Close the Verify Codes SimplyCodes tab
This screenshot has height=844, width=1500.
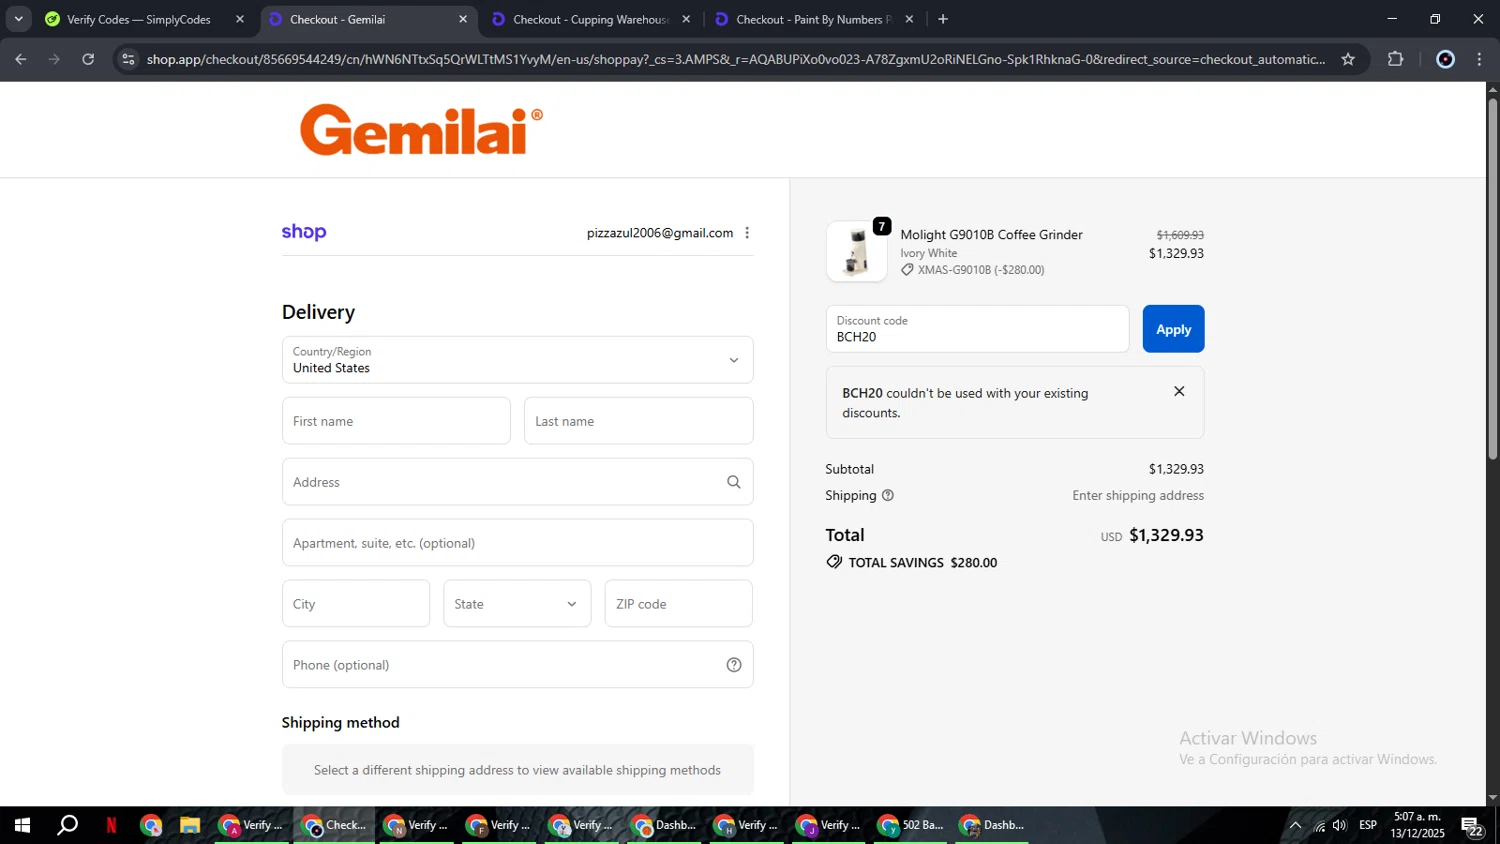[240, 19]
